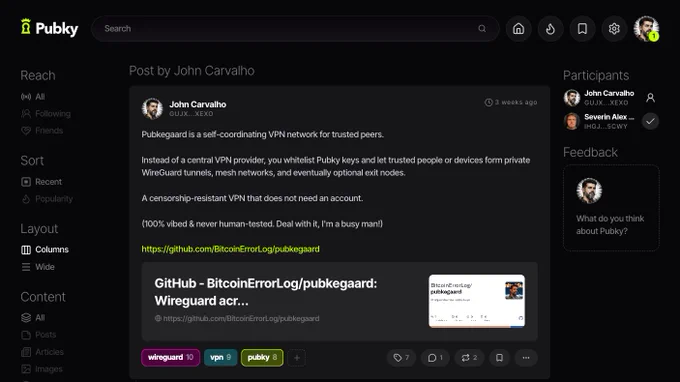The image size is (680, 382).
Task: Open the Pubky logo home link
Action: (x=49, y=28)
